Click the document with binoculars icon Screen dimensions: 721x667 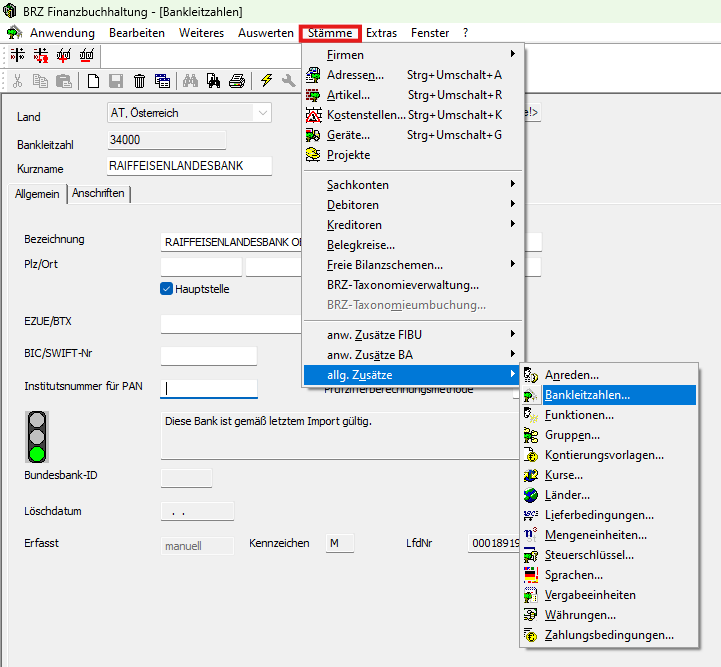click(213, 81)
